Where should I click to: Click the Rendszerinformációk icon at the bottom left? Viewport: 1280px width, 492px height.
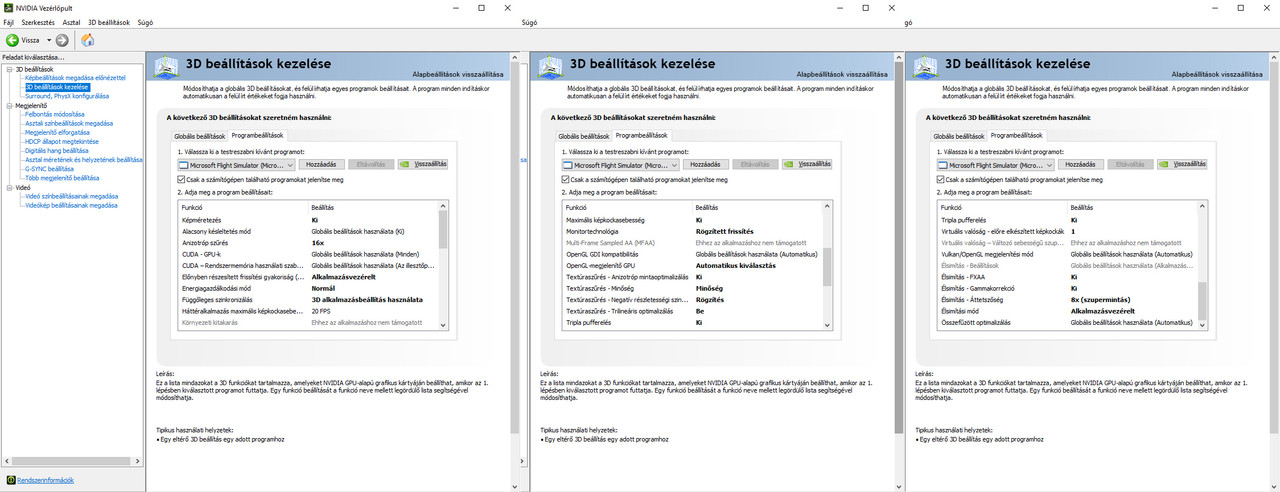point(10,480)
